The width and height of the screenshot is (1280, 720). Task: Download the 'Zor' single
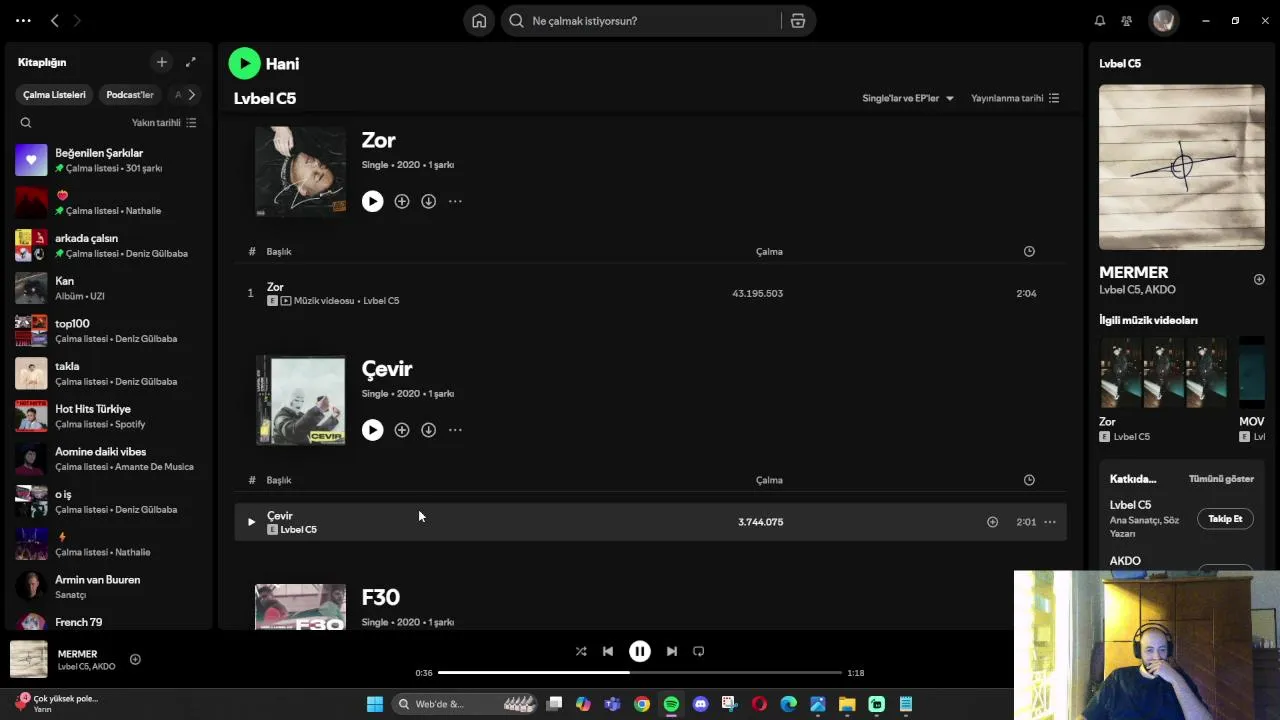(x=428, y=201)
